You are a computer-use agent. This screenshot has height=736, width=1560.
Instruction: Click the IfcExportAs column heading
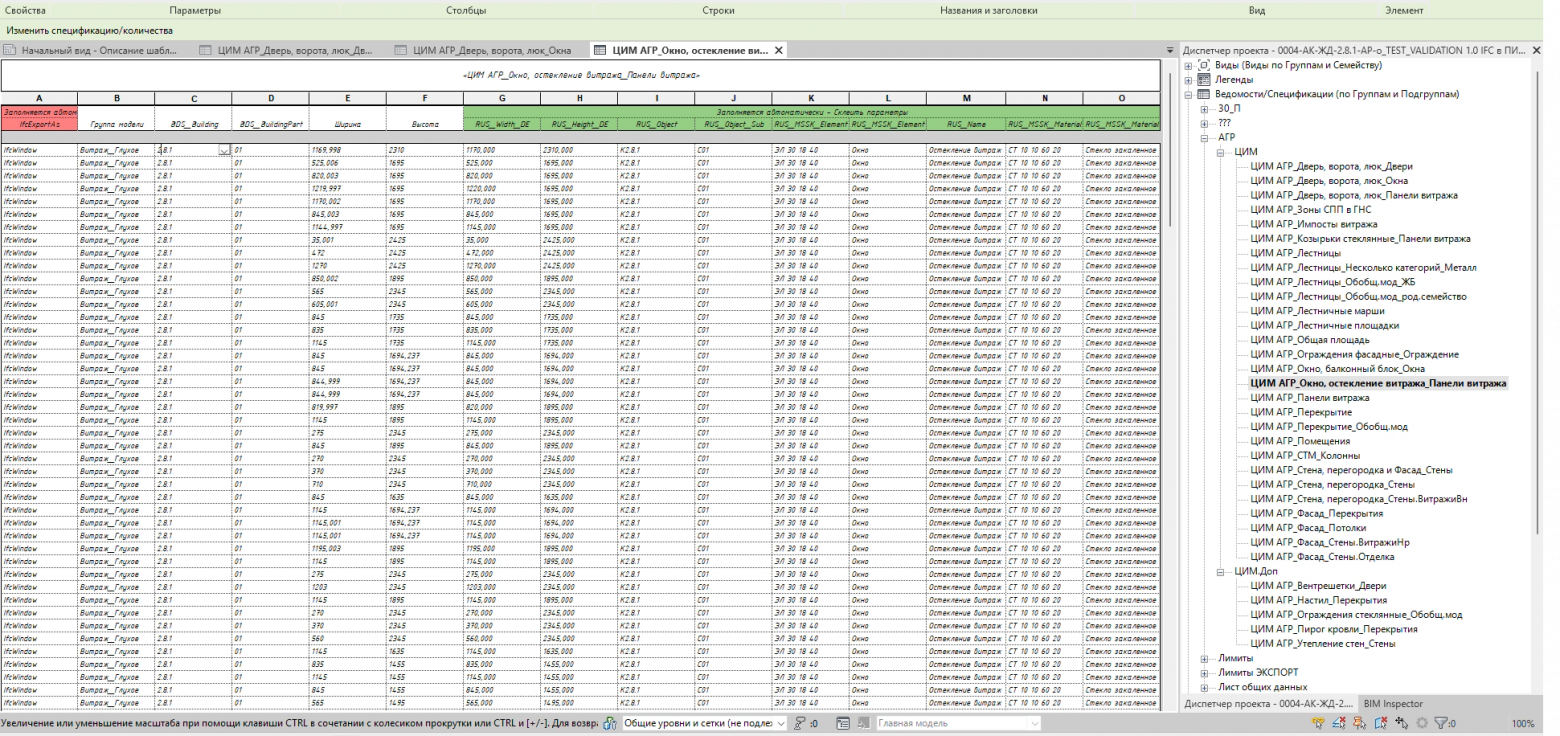pos(39,124)
